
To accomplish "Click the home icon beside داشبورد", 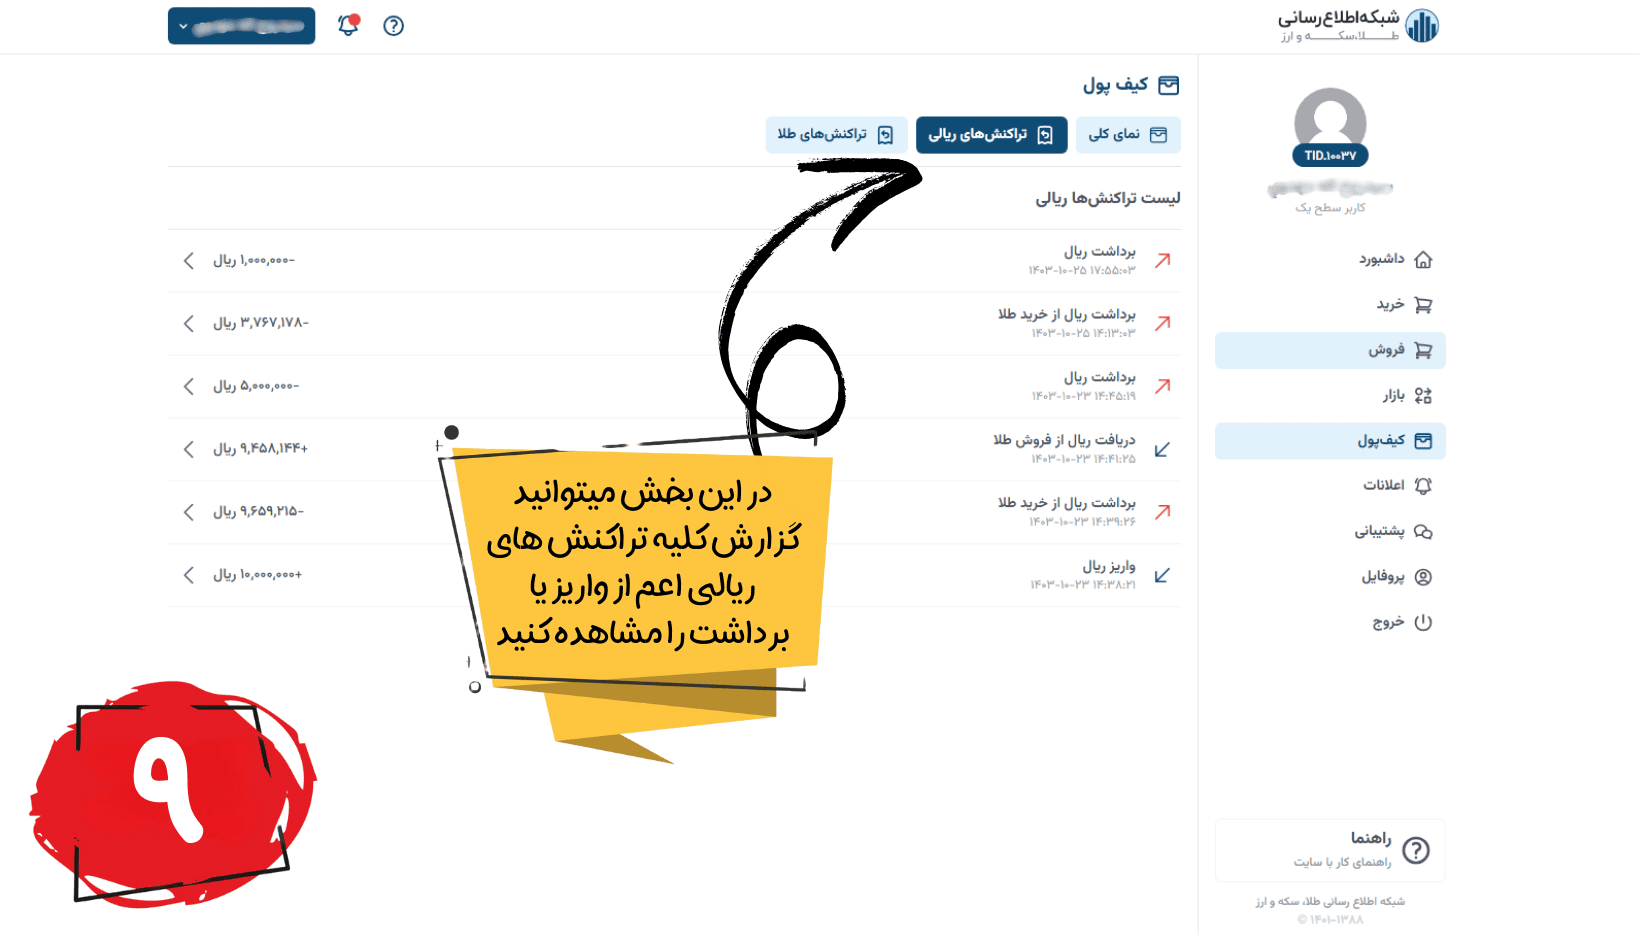I will tap(1423, 260).
